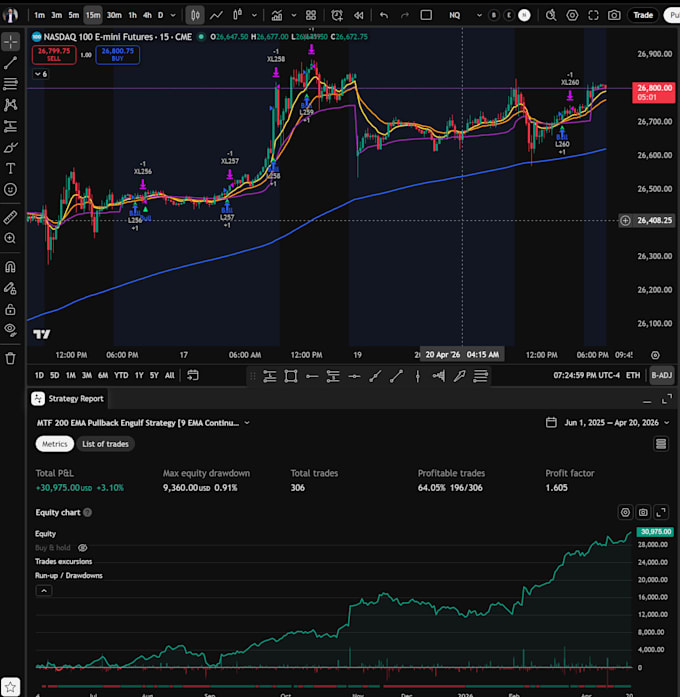680x697 pixels.
Task: Open the emoji and icons tool
Action: (11, 190)
